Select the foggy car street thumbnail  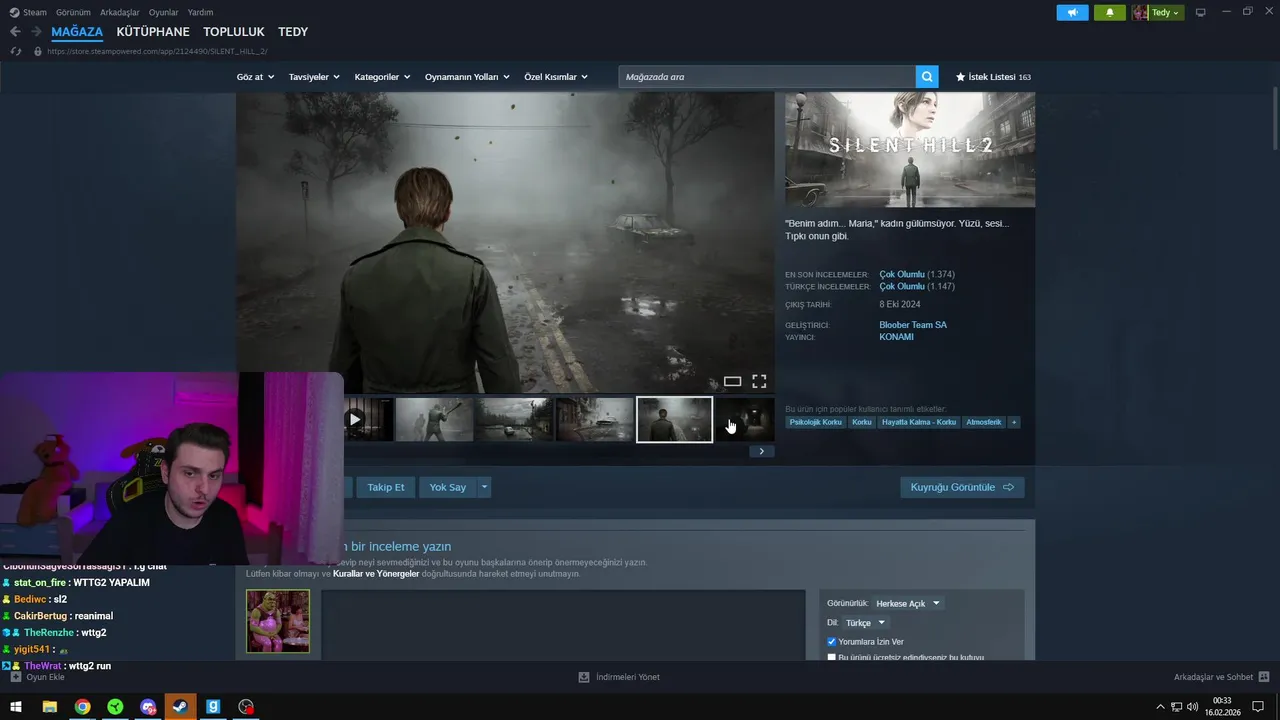594,420
